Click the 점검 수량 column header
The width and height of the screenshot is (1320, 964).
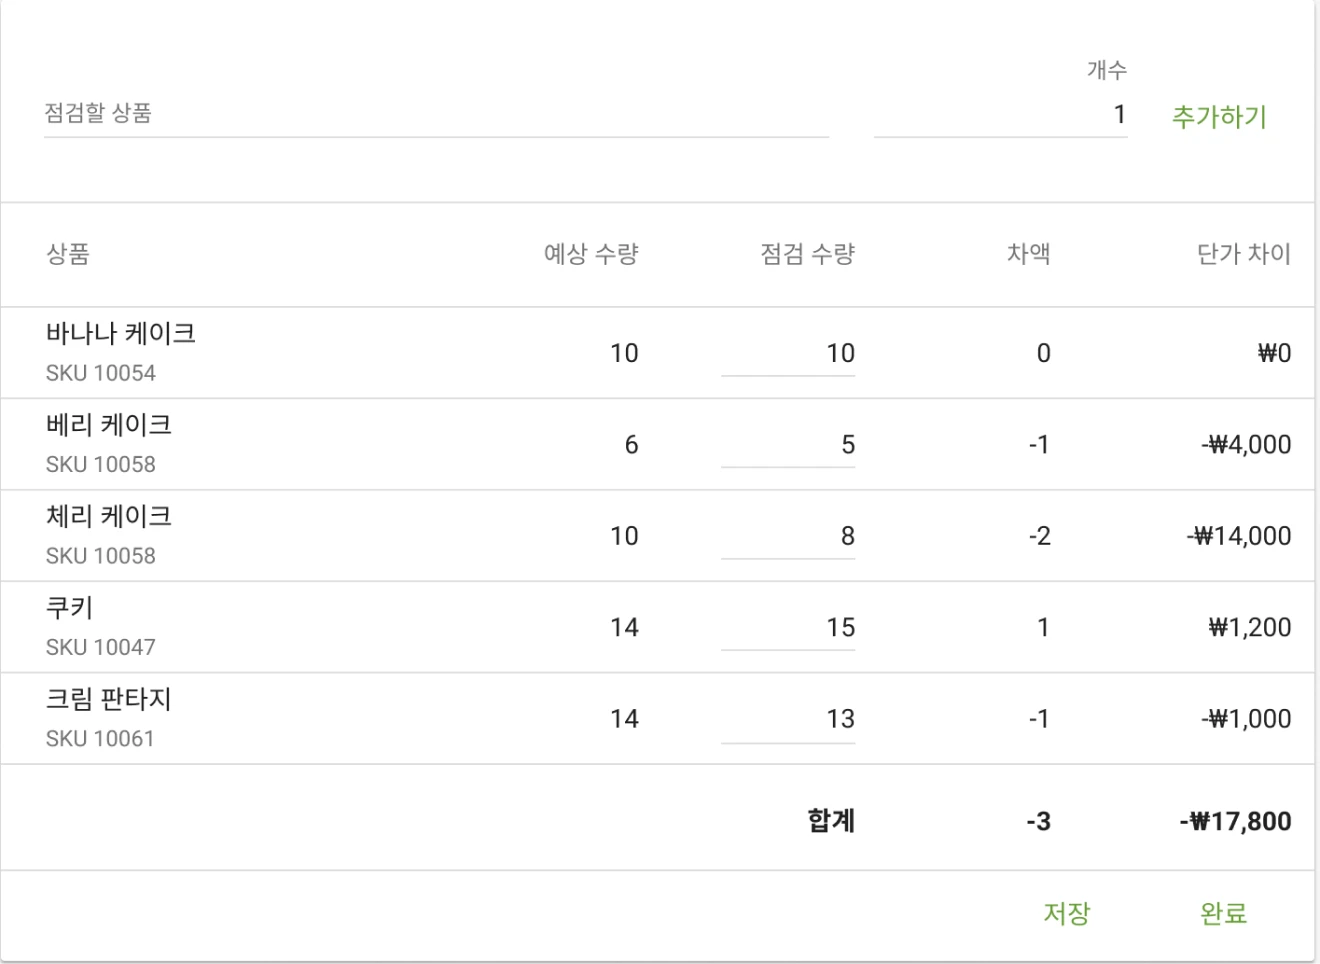click(807, 254)
